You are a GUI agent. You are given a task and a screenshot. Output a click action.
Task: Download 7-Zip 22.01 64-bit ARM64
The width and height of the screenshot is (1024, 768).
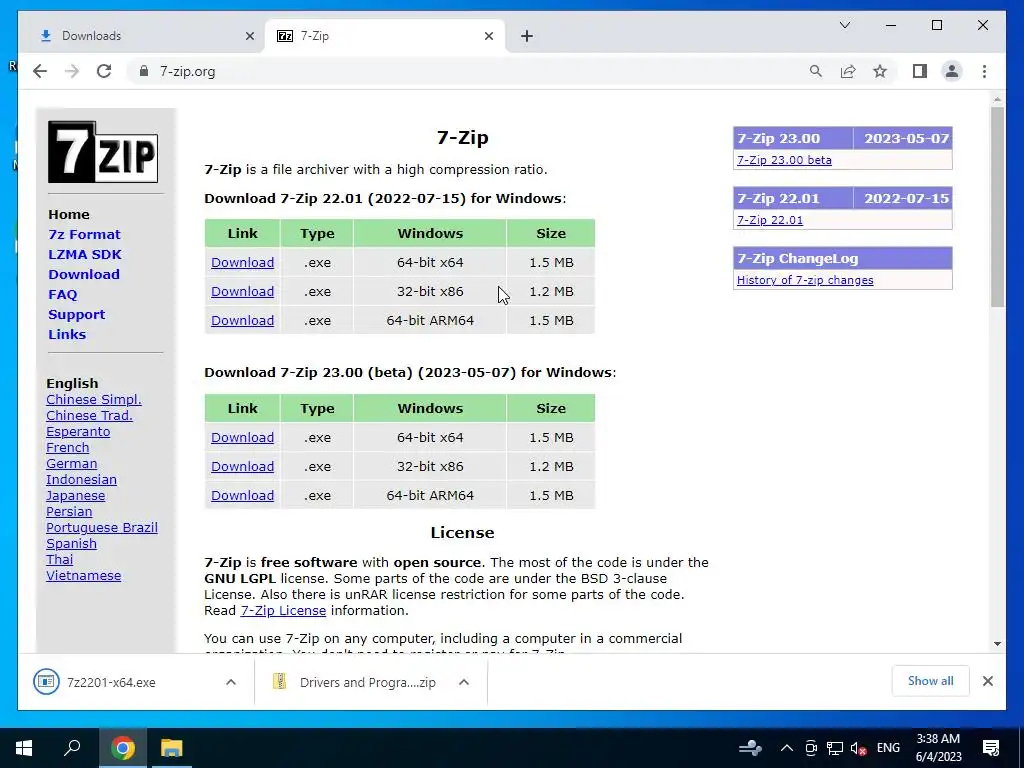click(242, 321)
